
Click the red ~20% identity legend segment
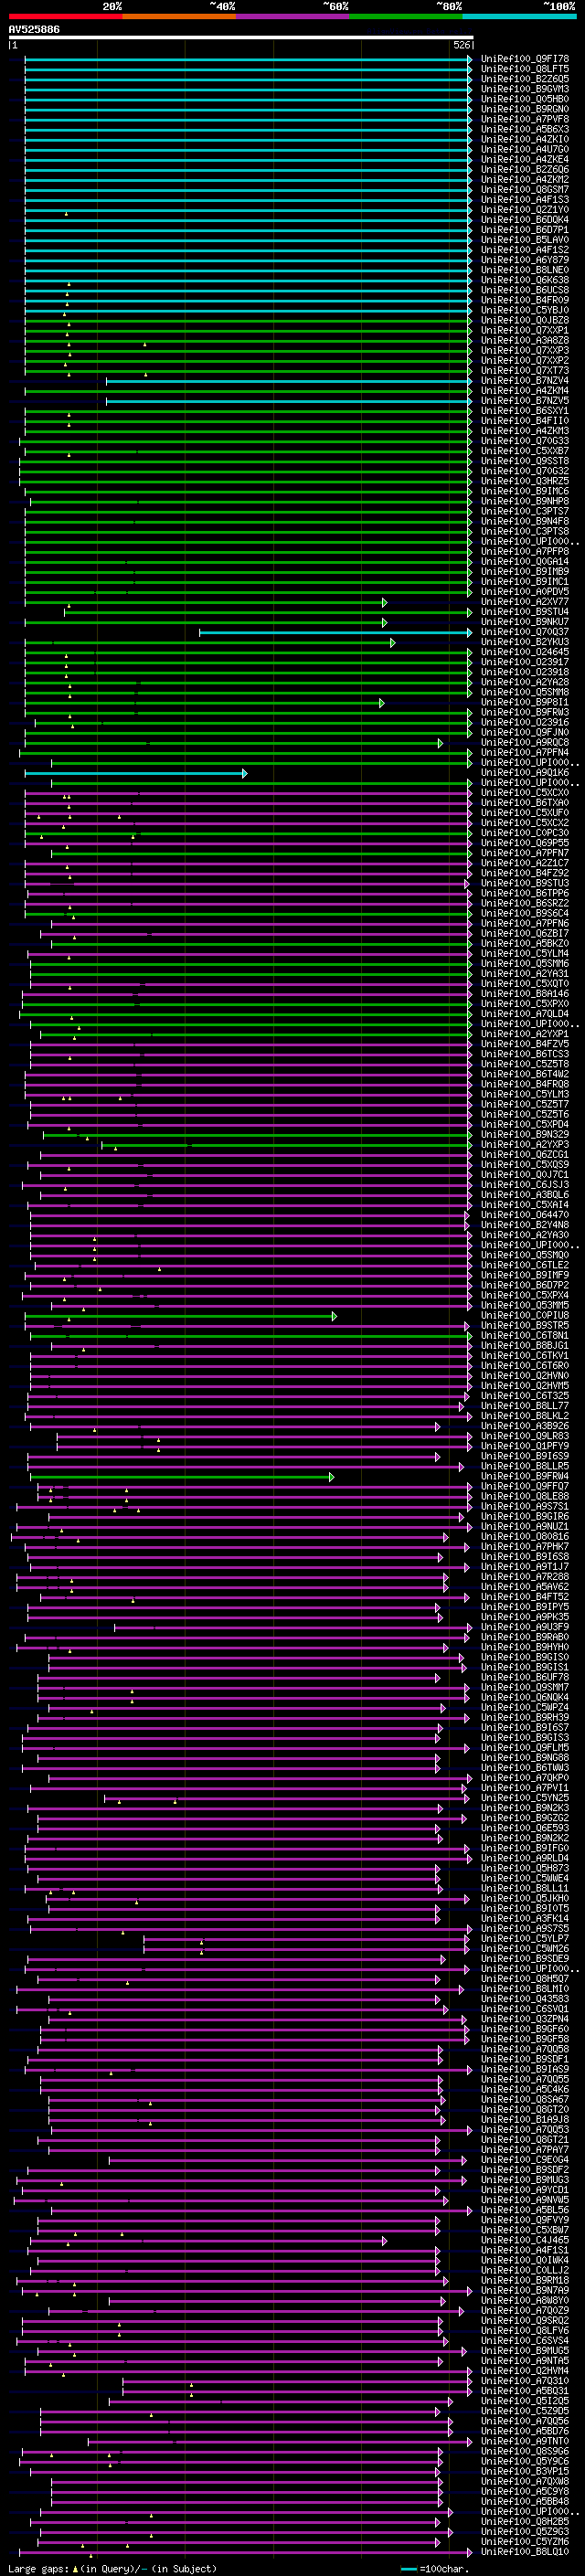(x=65, y=16)
